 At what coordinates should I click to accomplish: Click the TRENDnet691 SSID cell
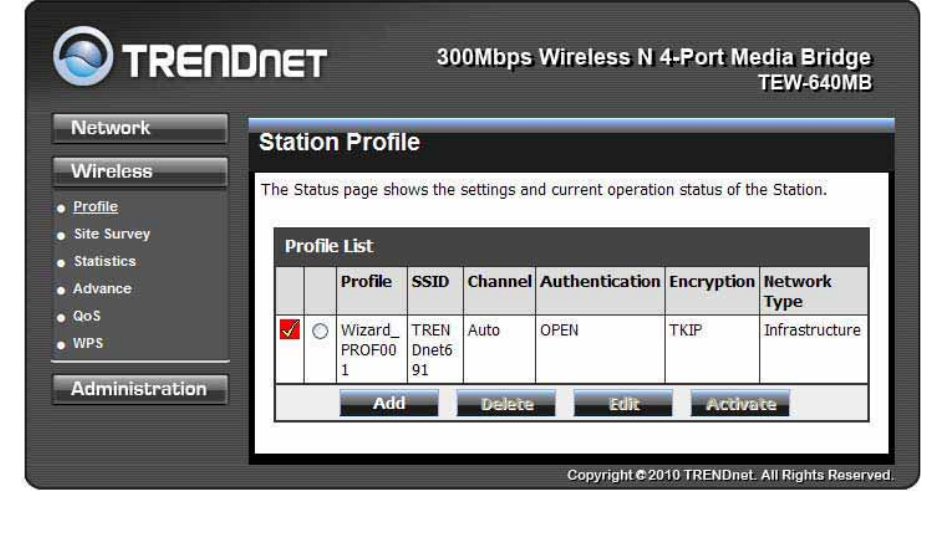(430, 349)
